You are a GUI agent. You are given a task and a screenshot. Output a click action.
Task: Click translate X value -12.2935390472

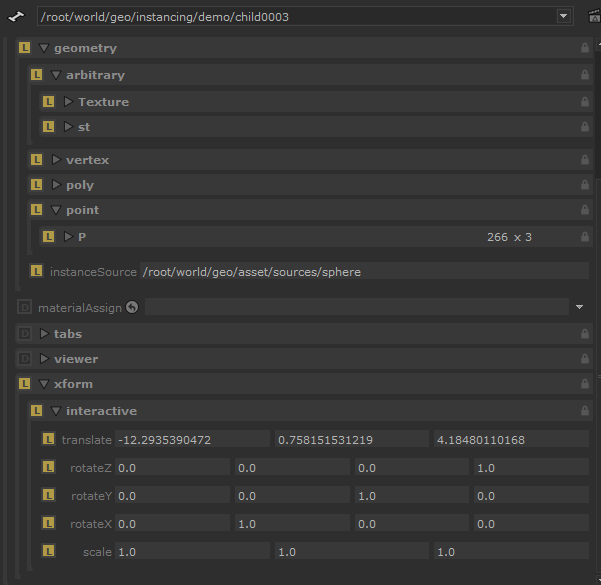click(192, 439)
